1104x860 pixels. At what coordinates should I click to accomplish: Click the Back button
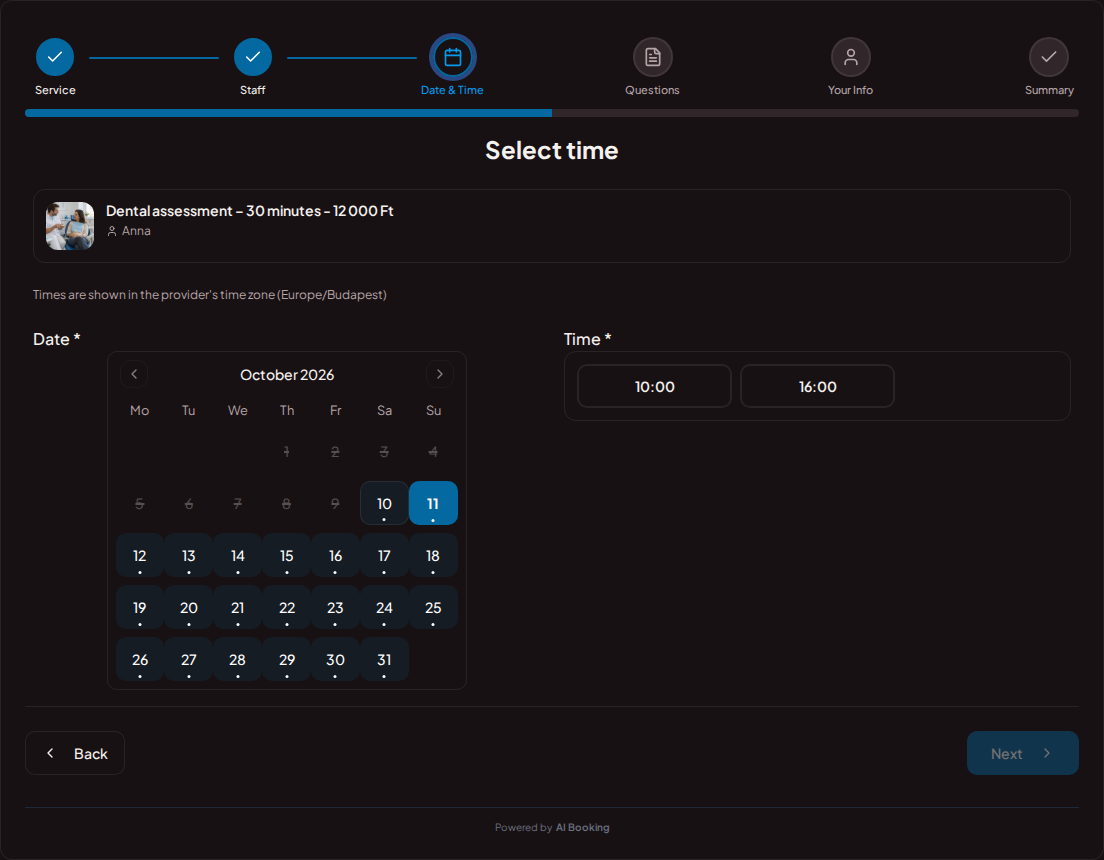point(75,753)
